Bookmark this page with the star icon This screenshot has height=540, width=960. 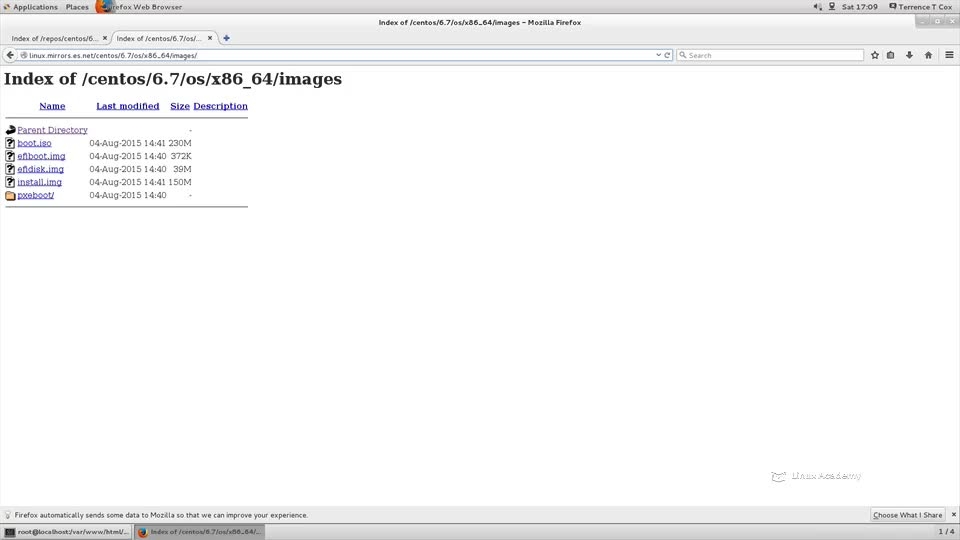click(875, 55)
